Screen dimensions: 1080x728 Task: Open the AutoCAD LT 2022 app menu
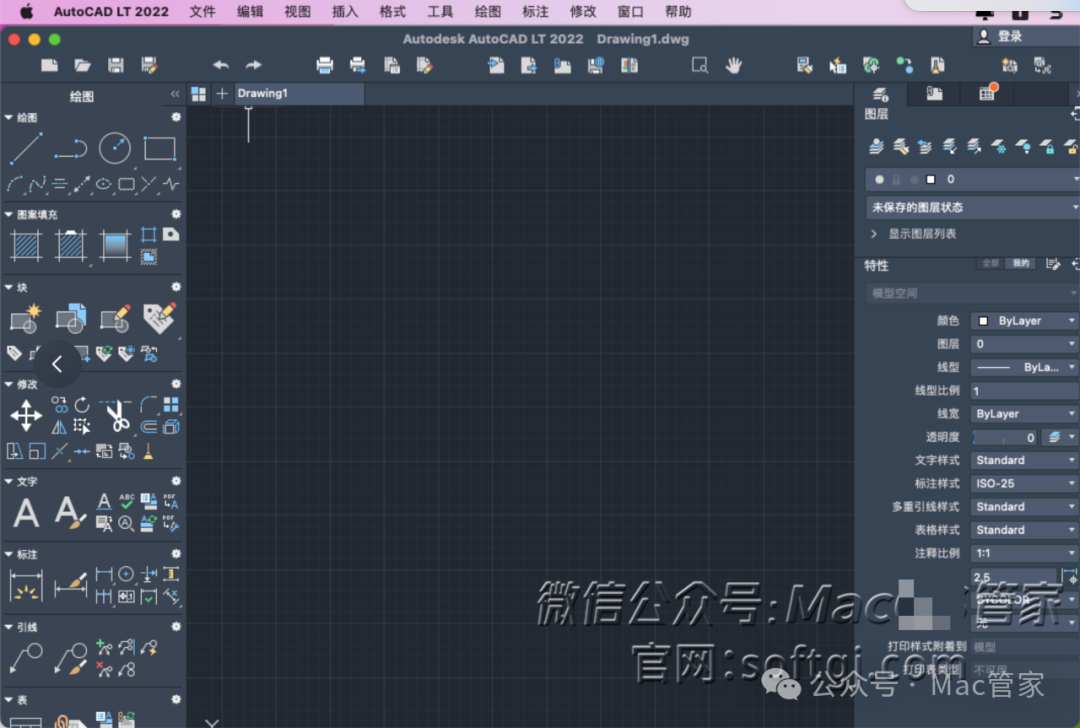click(x=111, y=12)
